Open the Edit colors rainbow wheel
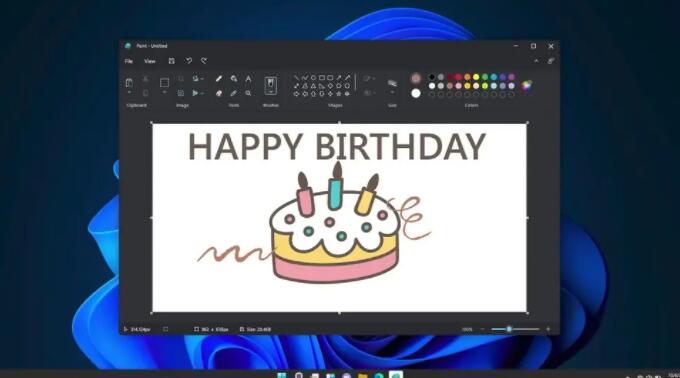 point(526,85)
